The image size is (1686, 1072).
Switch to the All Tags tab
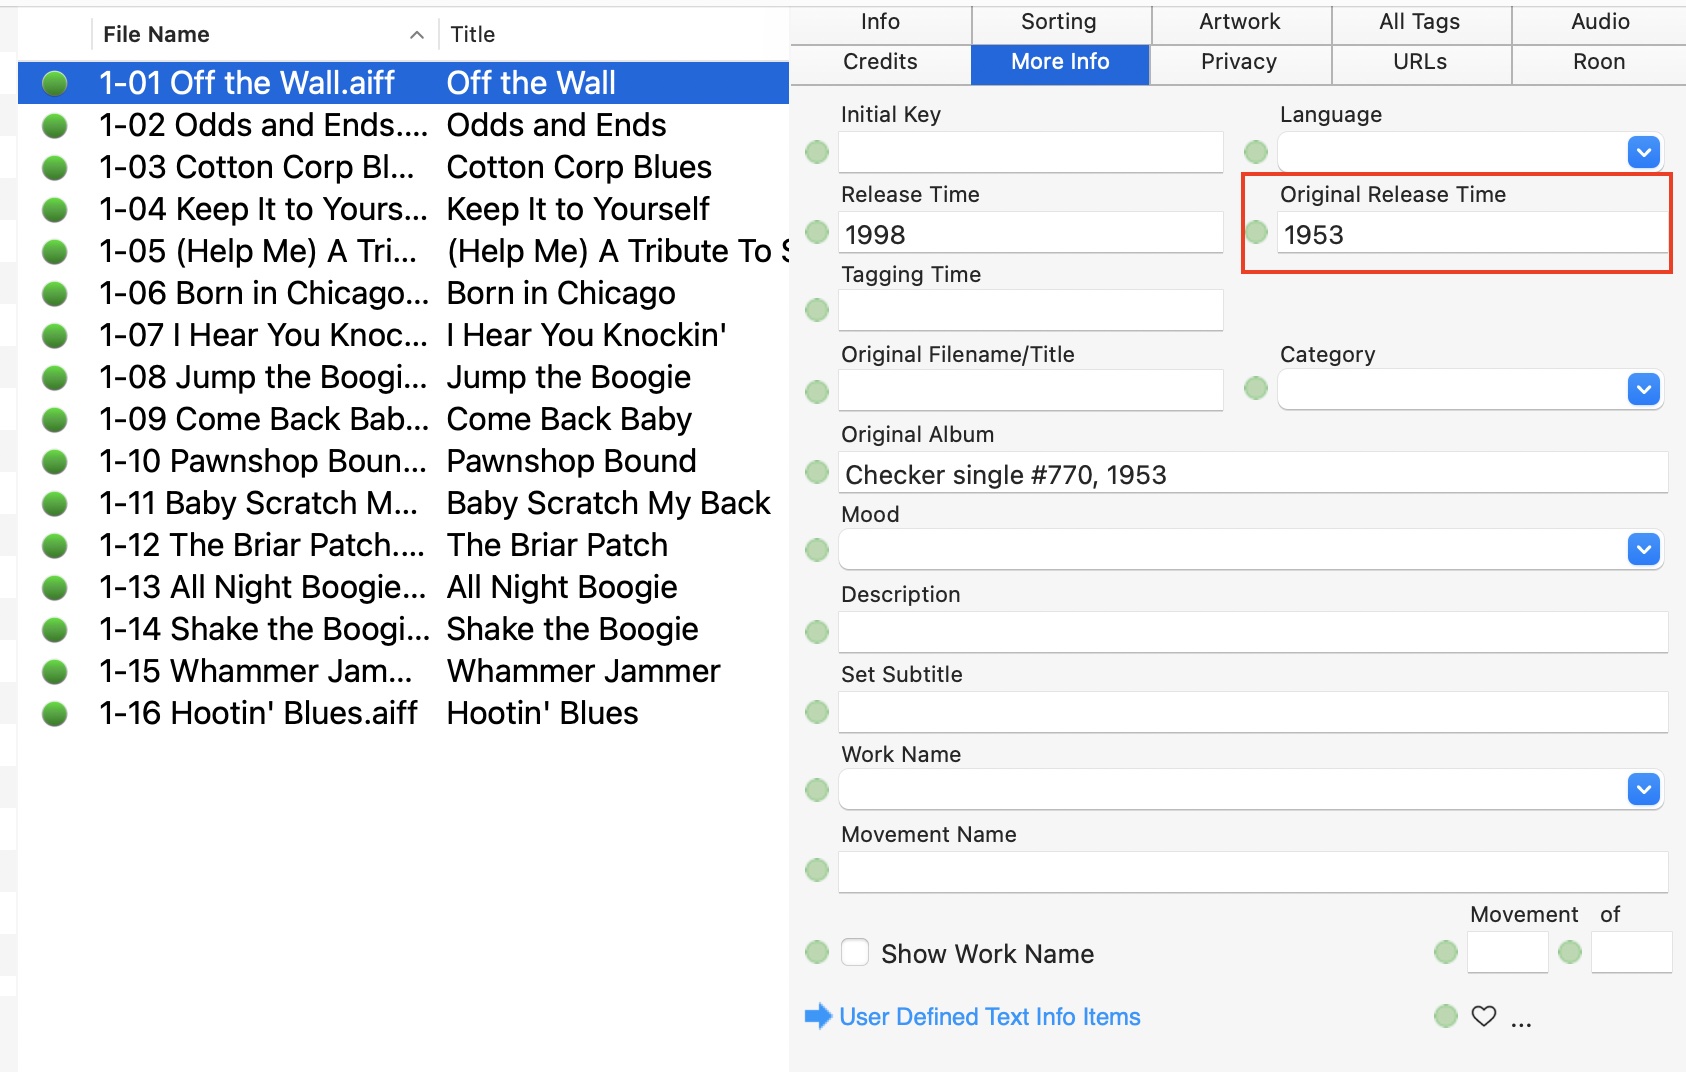(1420, 22)
